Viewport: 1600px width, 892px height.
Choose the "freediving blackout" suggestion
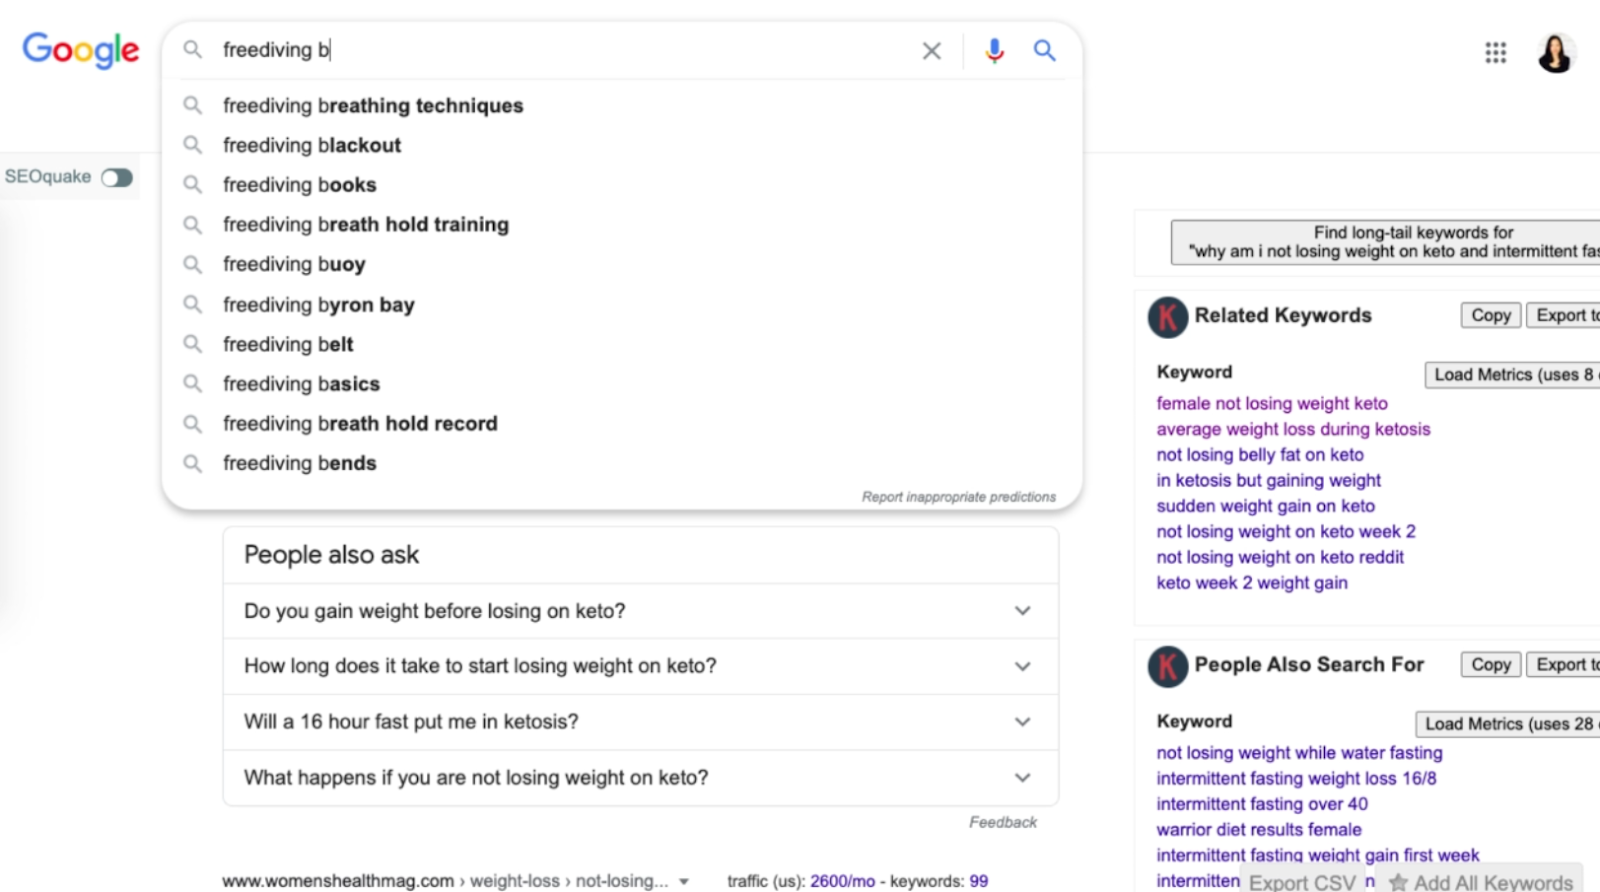[312, 146]
